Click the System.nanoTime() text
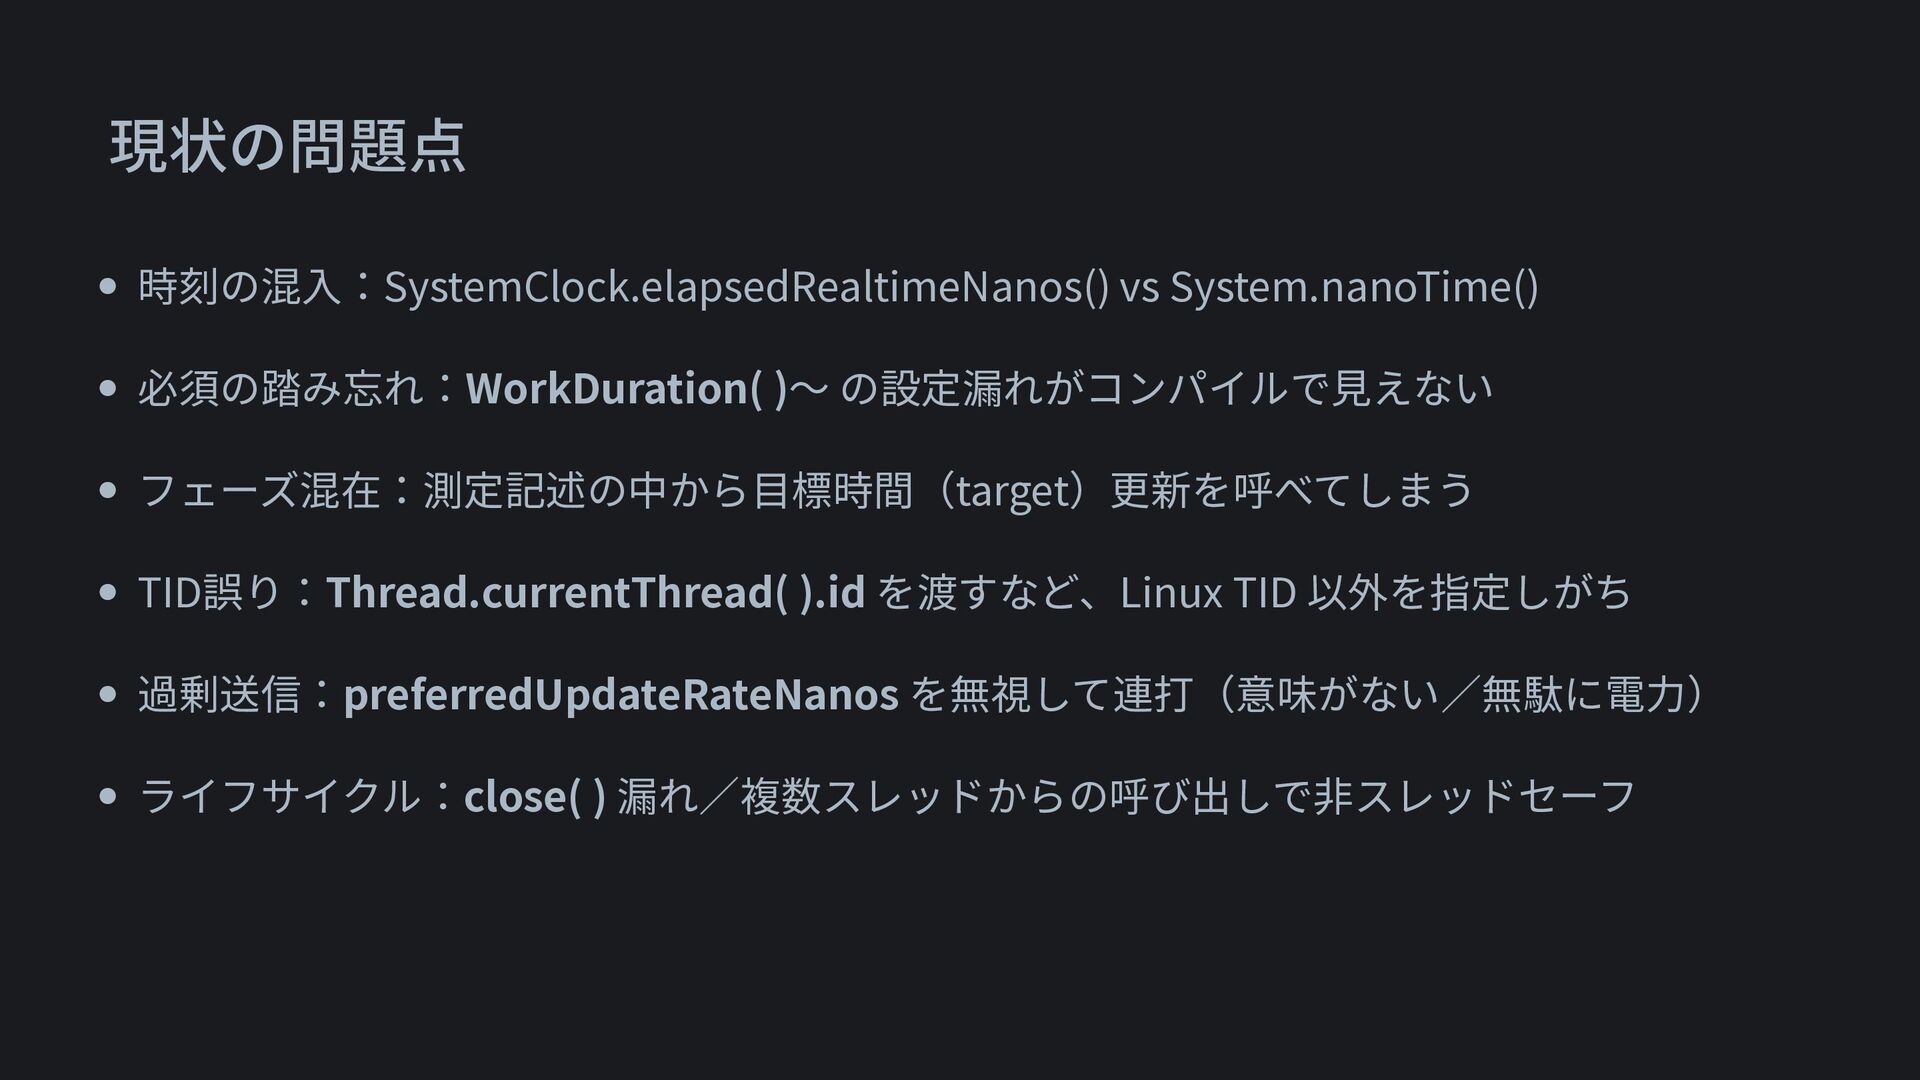 1354,288
